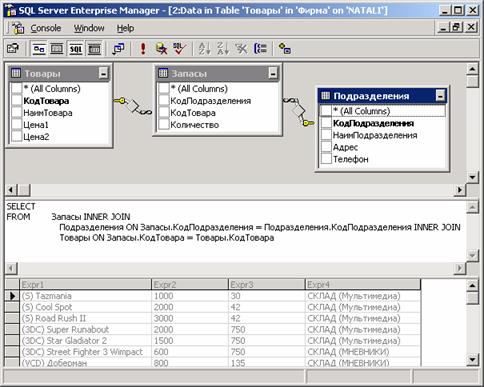Click the table icon on the Запасы header
The height and width of the screenshot is (387, 484).
coord(163,73)
